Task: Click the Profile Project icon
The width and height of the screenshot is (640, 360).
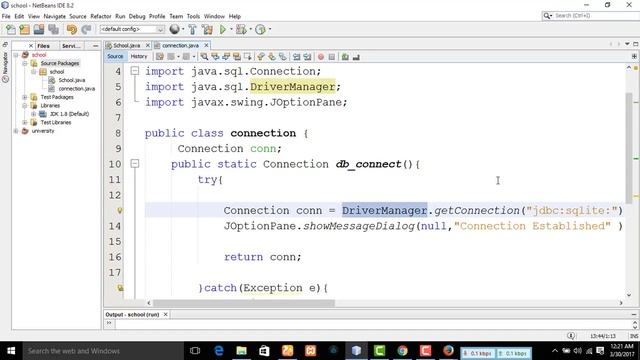Action: (x=260, y=29)
